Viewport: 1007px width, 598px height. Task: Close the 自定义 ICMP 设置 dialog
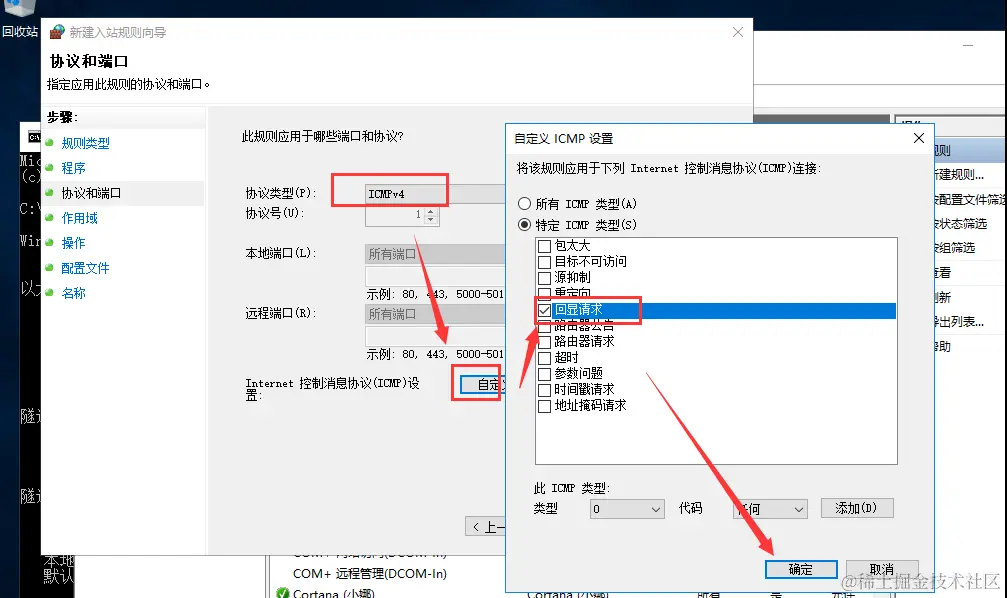[918, 138]
